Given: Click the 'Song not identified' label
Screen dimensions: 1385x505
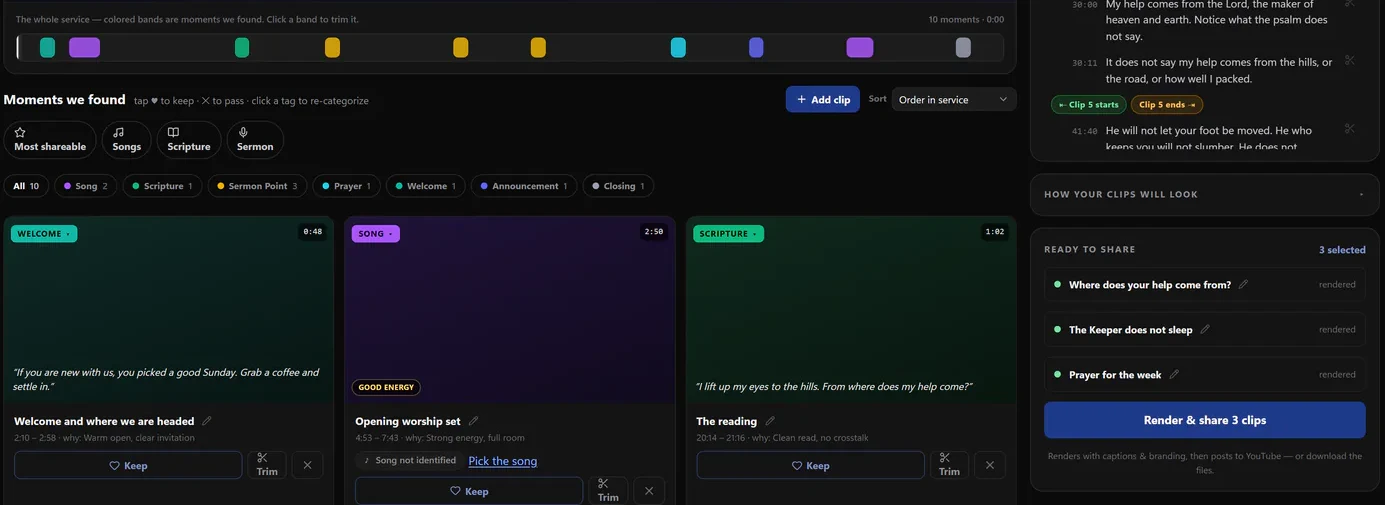Looking at the screenshot, I should pyautogui.click(x=409, y=460).
